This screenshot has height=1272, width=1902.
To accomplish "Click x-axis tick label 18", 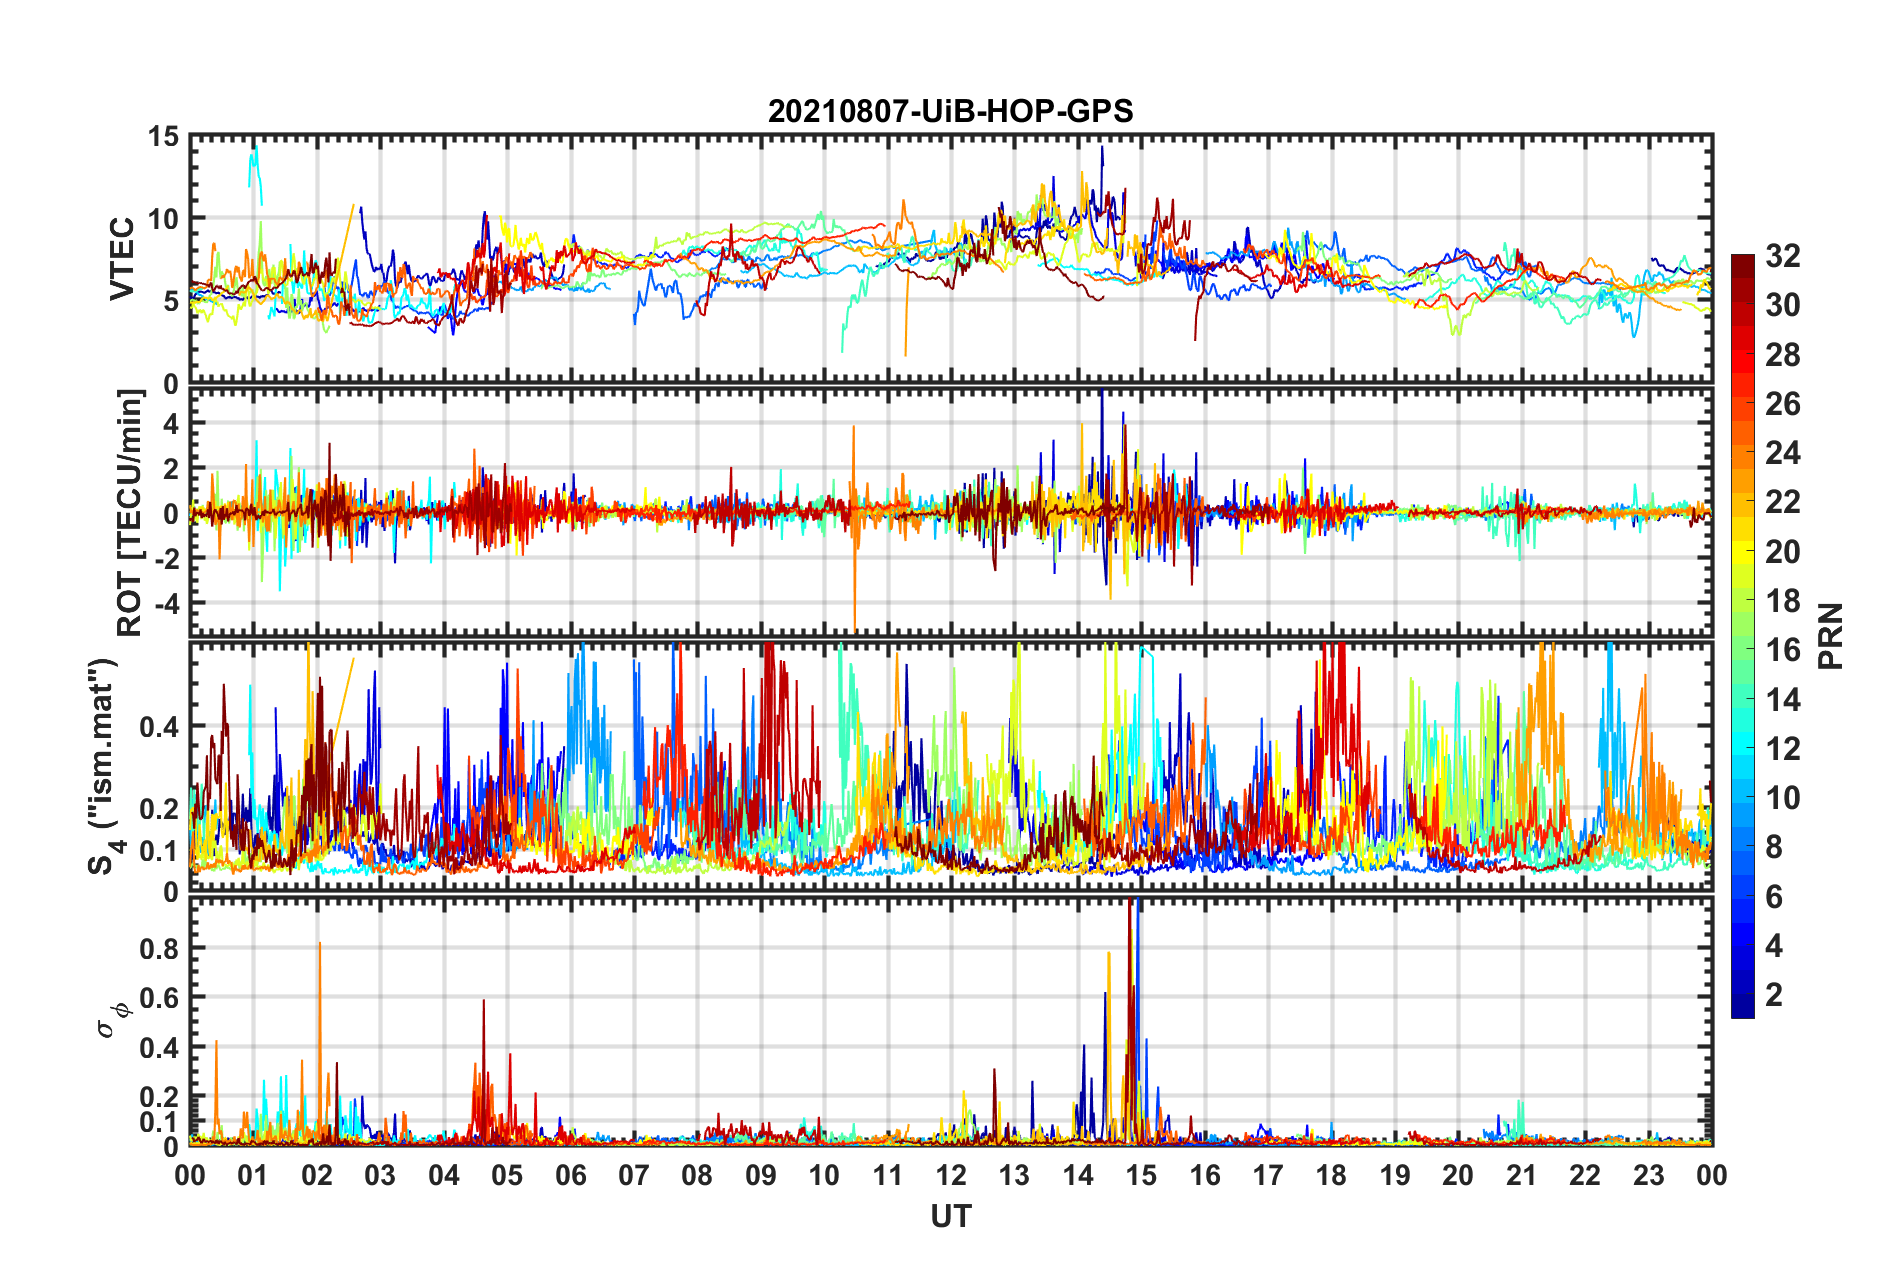I will (x=1332, y=1175).
